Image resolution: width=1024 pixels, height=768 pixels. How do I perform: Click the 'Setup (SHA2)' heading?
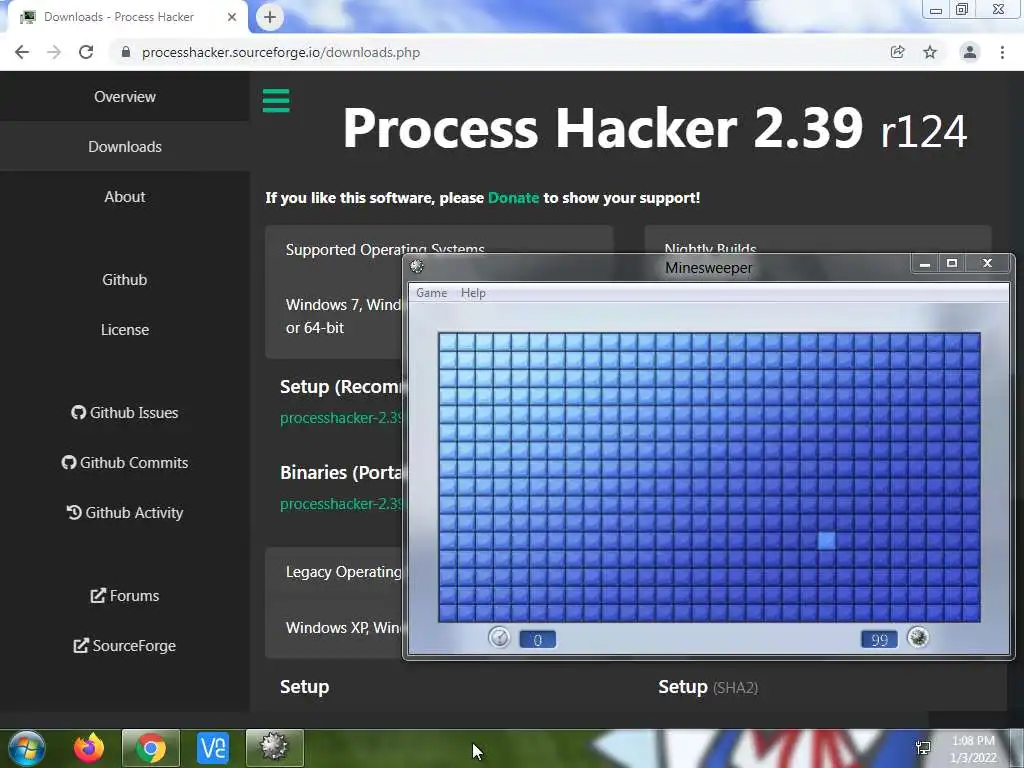tap(708, 687)
